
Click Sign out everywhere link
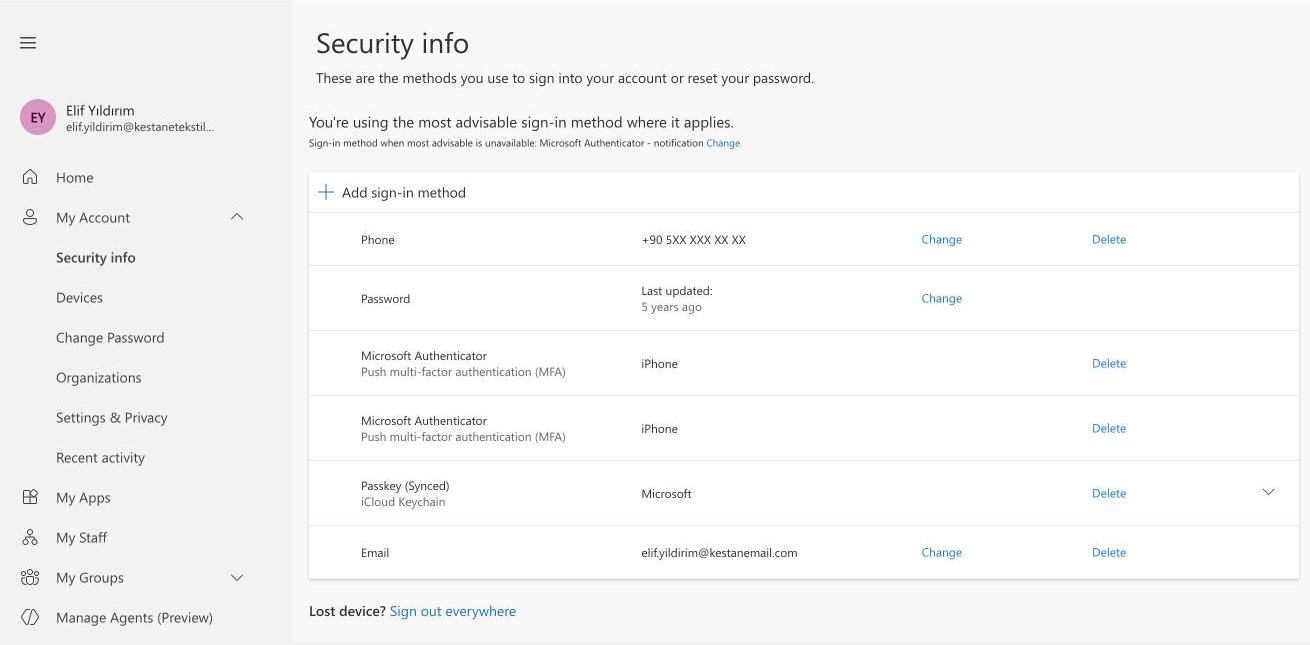point(453,611)
